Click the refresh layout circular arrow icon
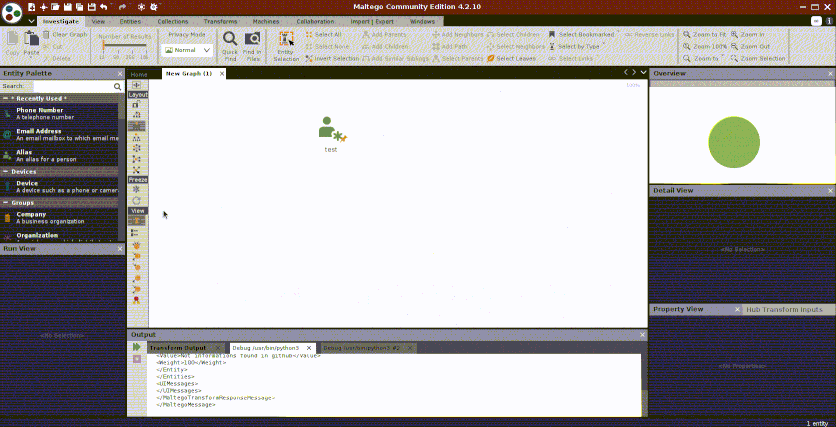Screen dimensions: 836x427 click(136, 200)
